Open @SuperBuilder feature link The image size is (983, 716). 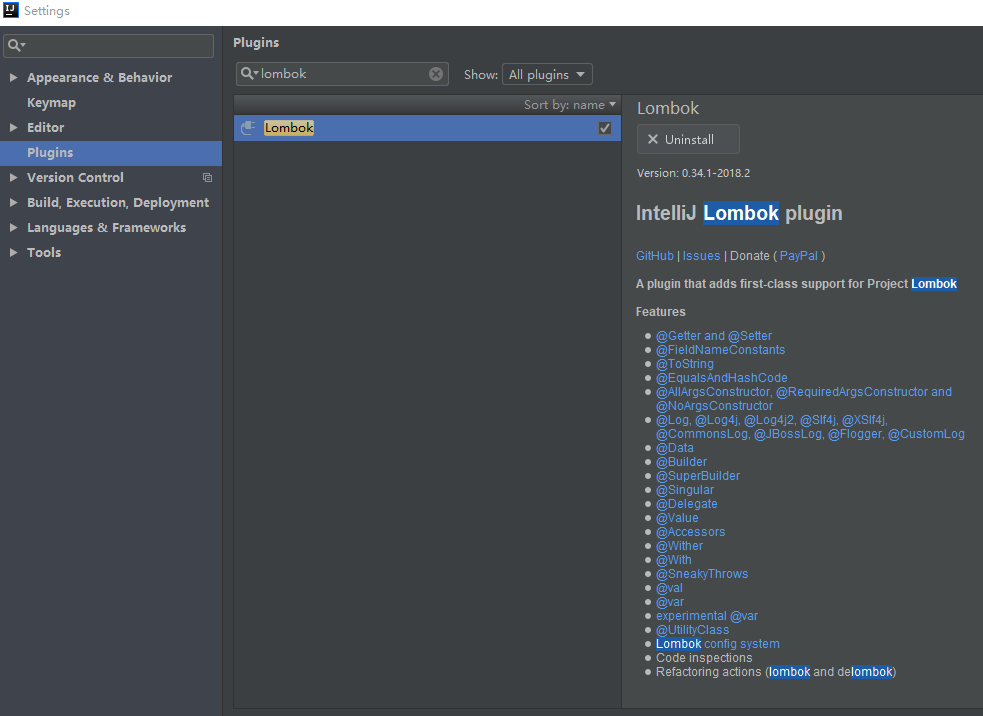click(698, 476)
